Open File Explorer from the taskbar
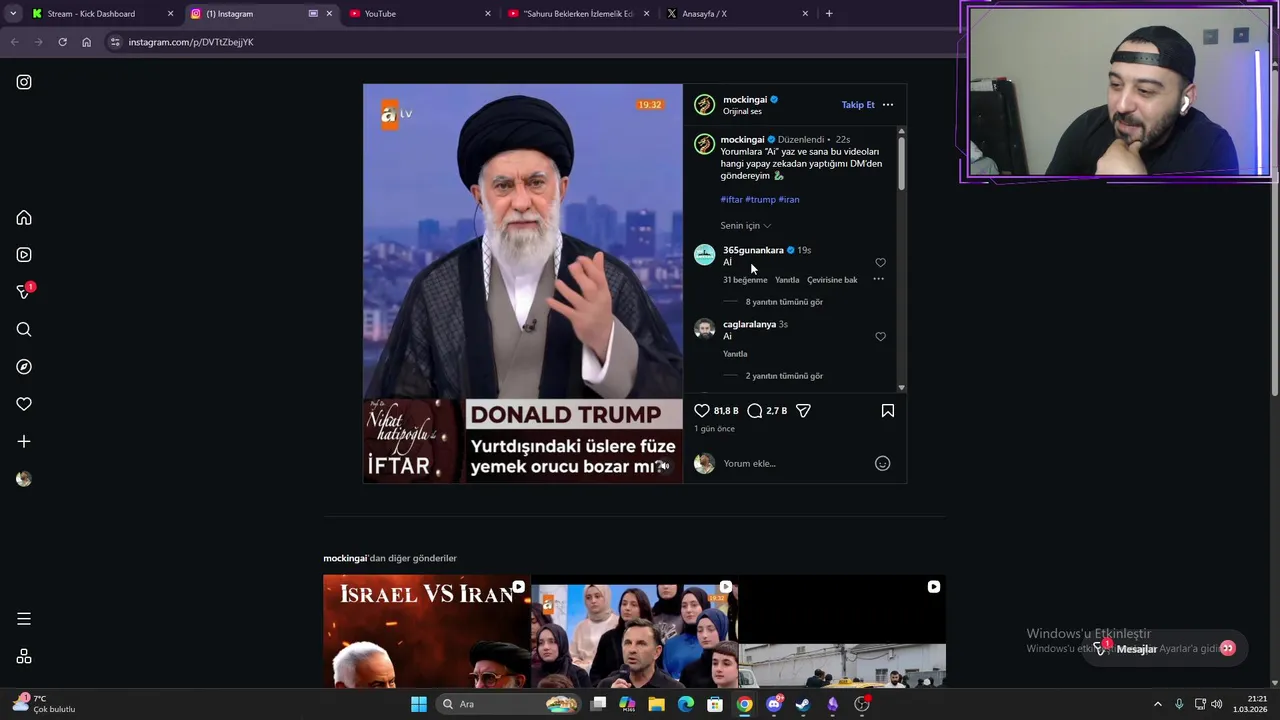1280x720 pixels. pyautogui.click(x=656, y=704)
